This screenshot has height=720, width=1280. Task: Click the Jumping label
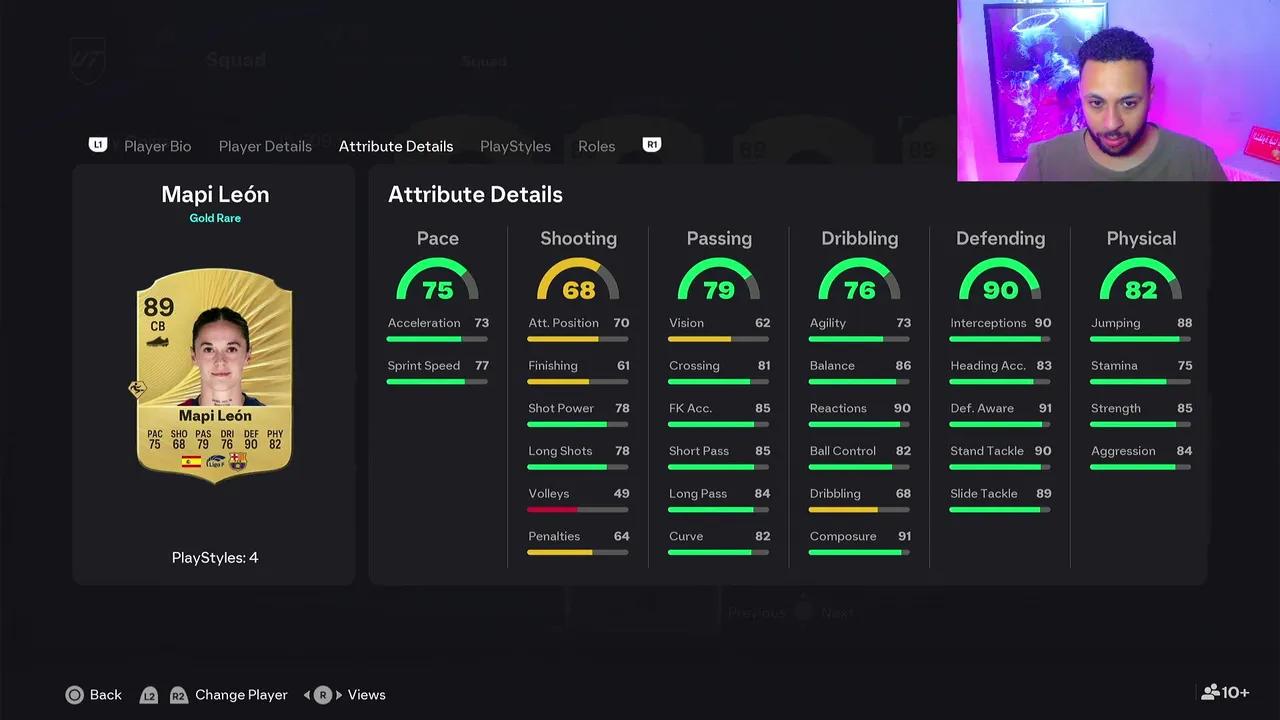pyautogui.click(x=1116, y=323)
